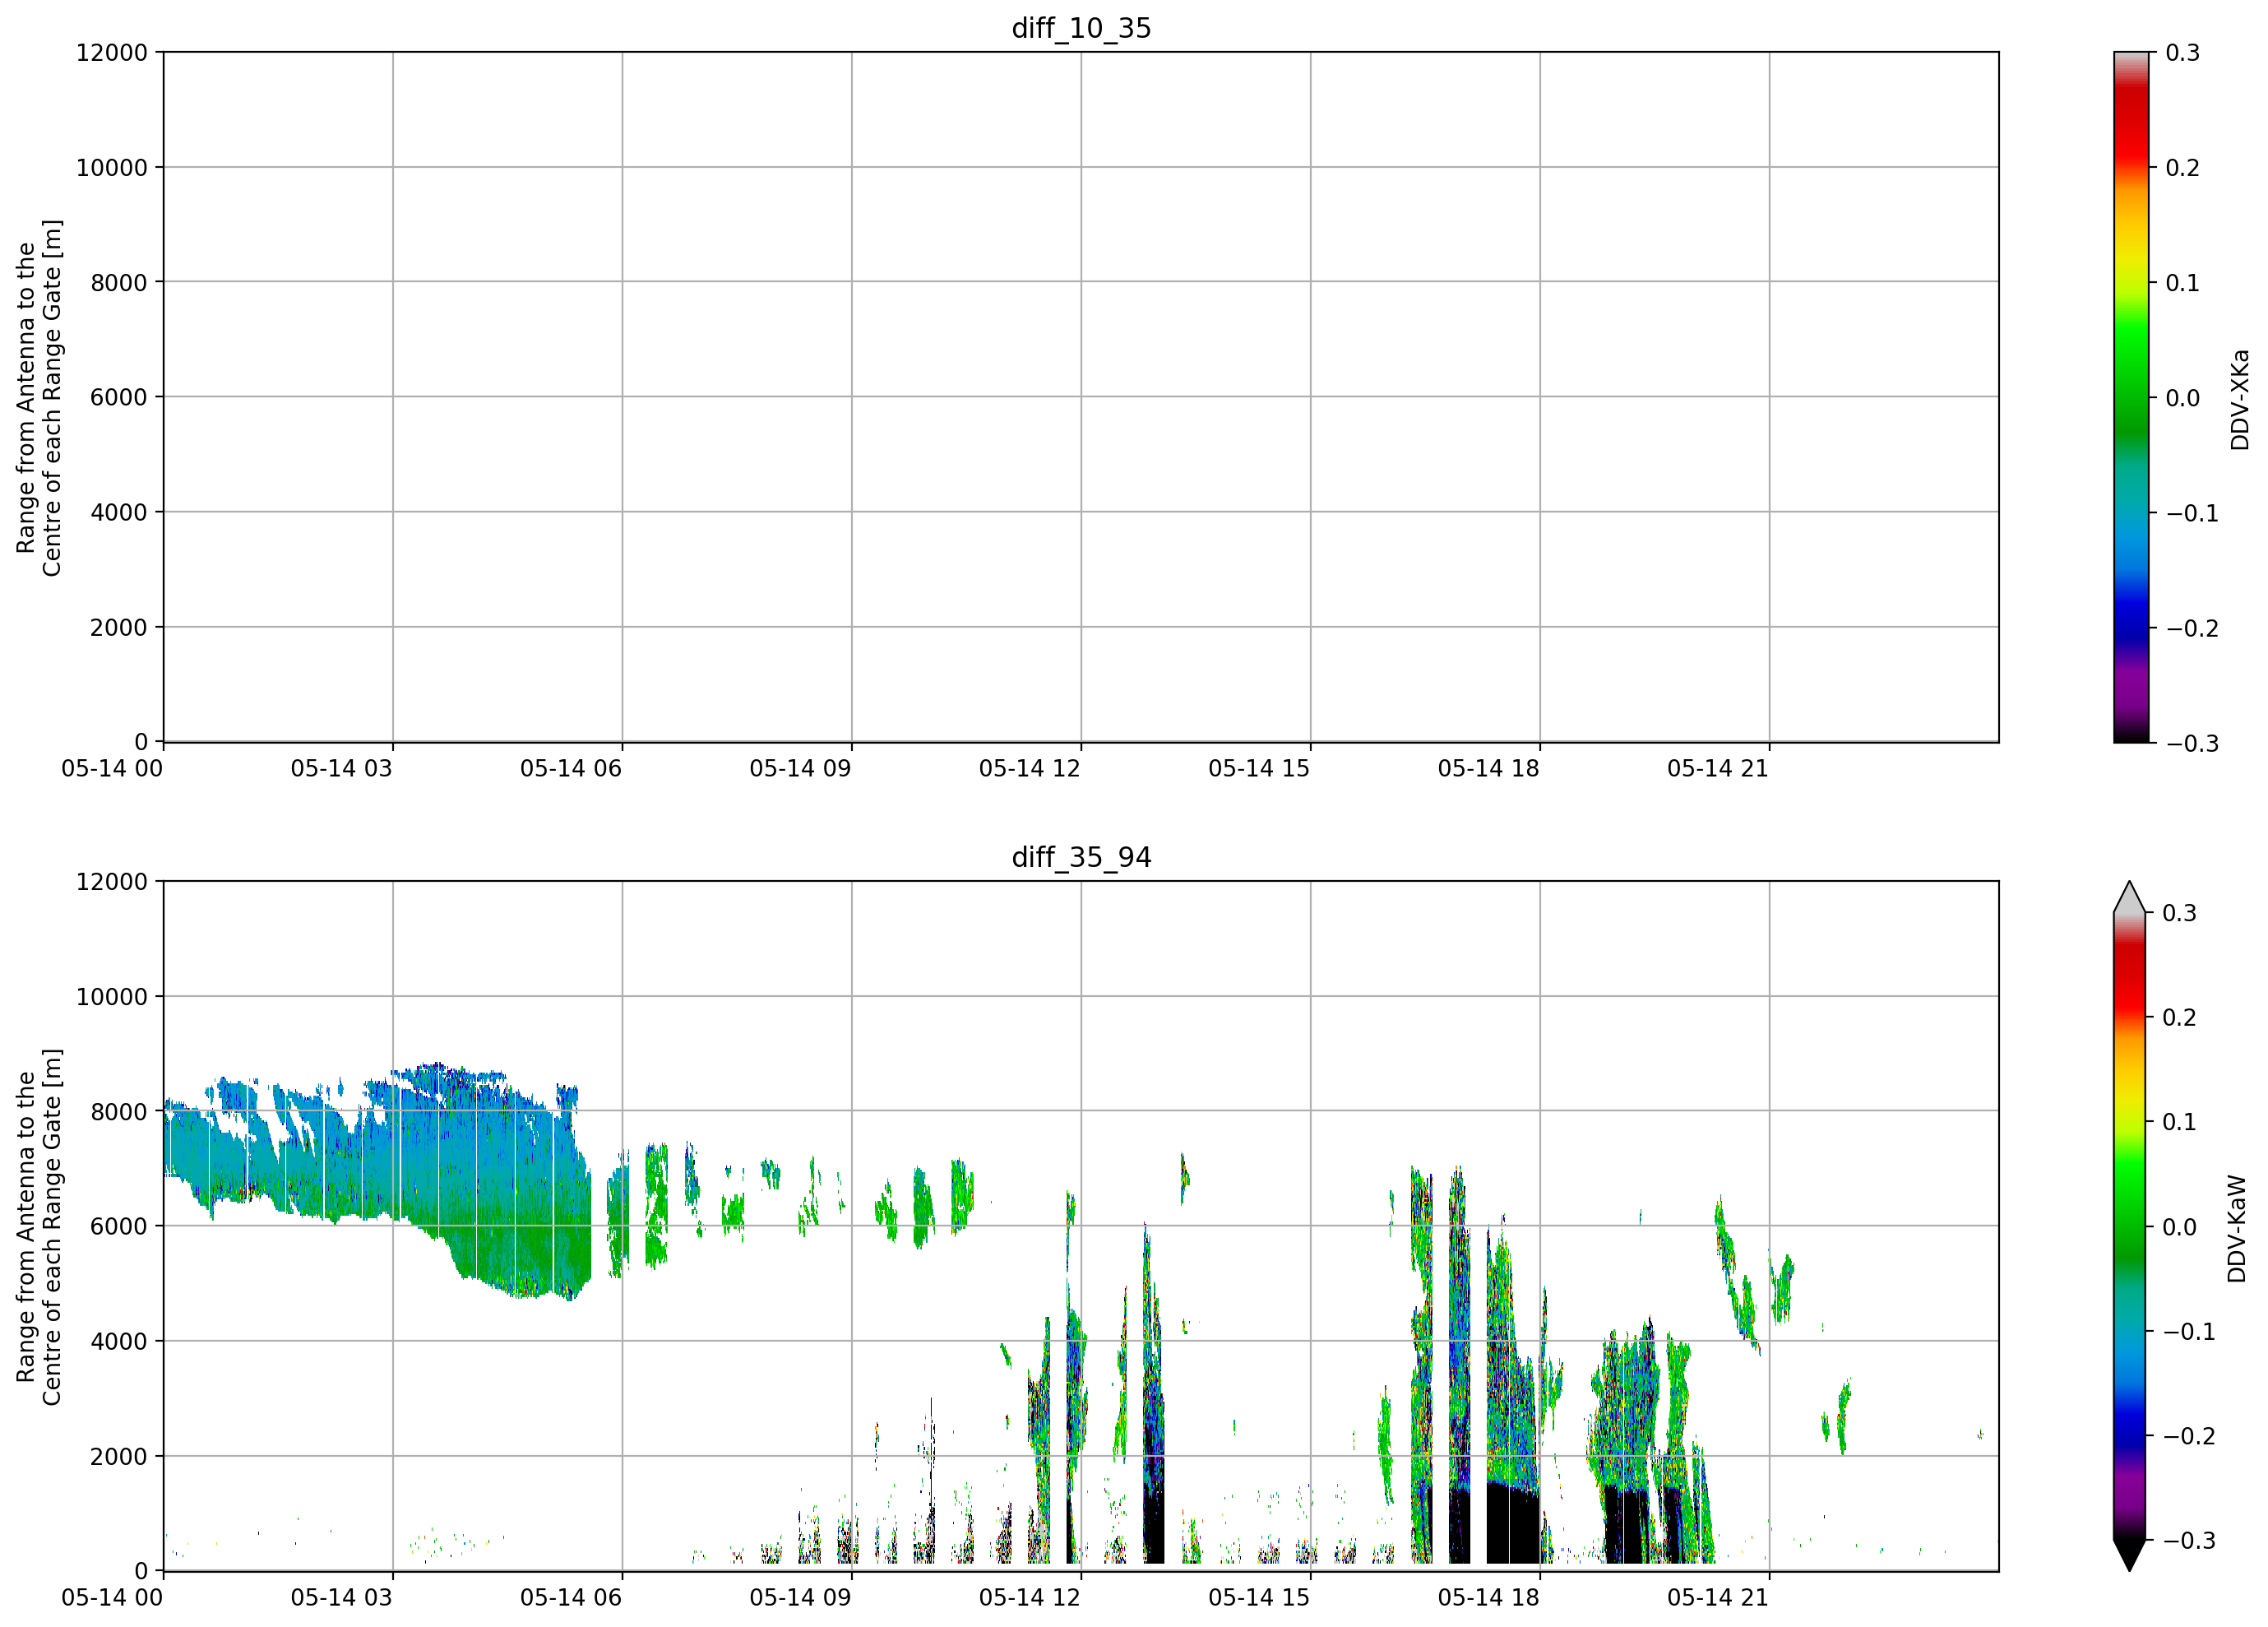Screen dimensions: 2268x1627
Task: Click the 6000 tick on diff_10_35 y-axis
Action: click(119, 397)
